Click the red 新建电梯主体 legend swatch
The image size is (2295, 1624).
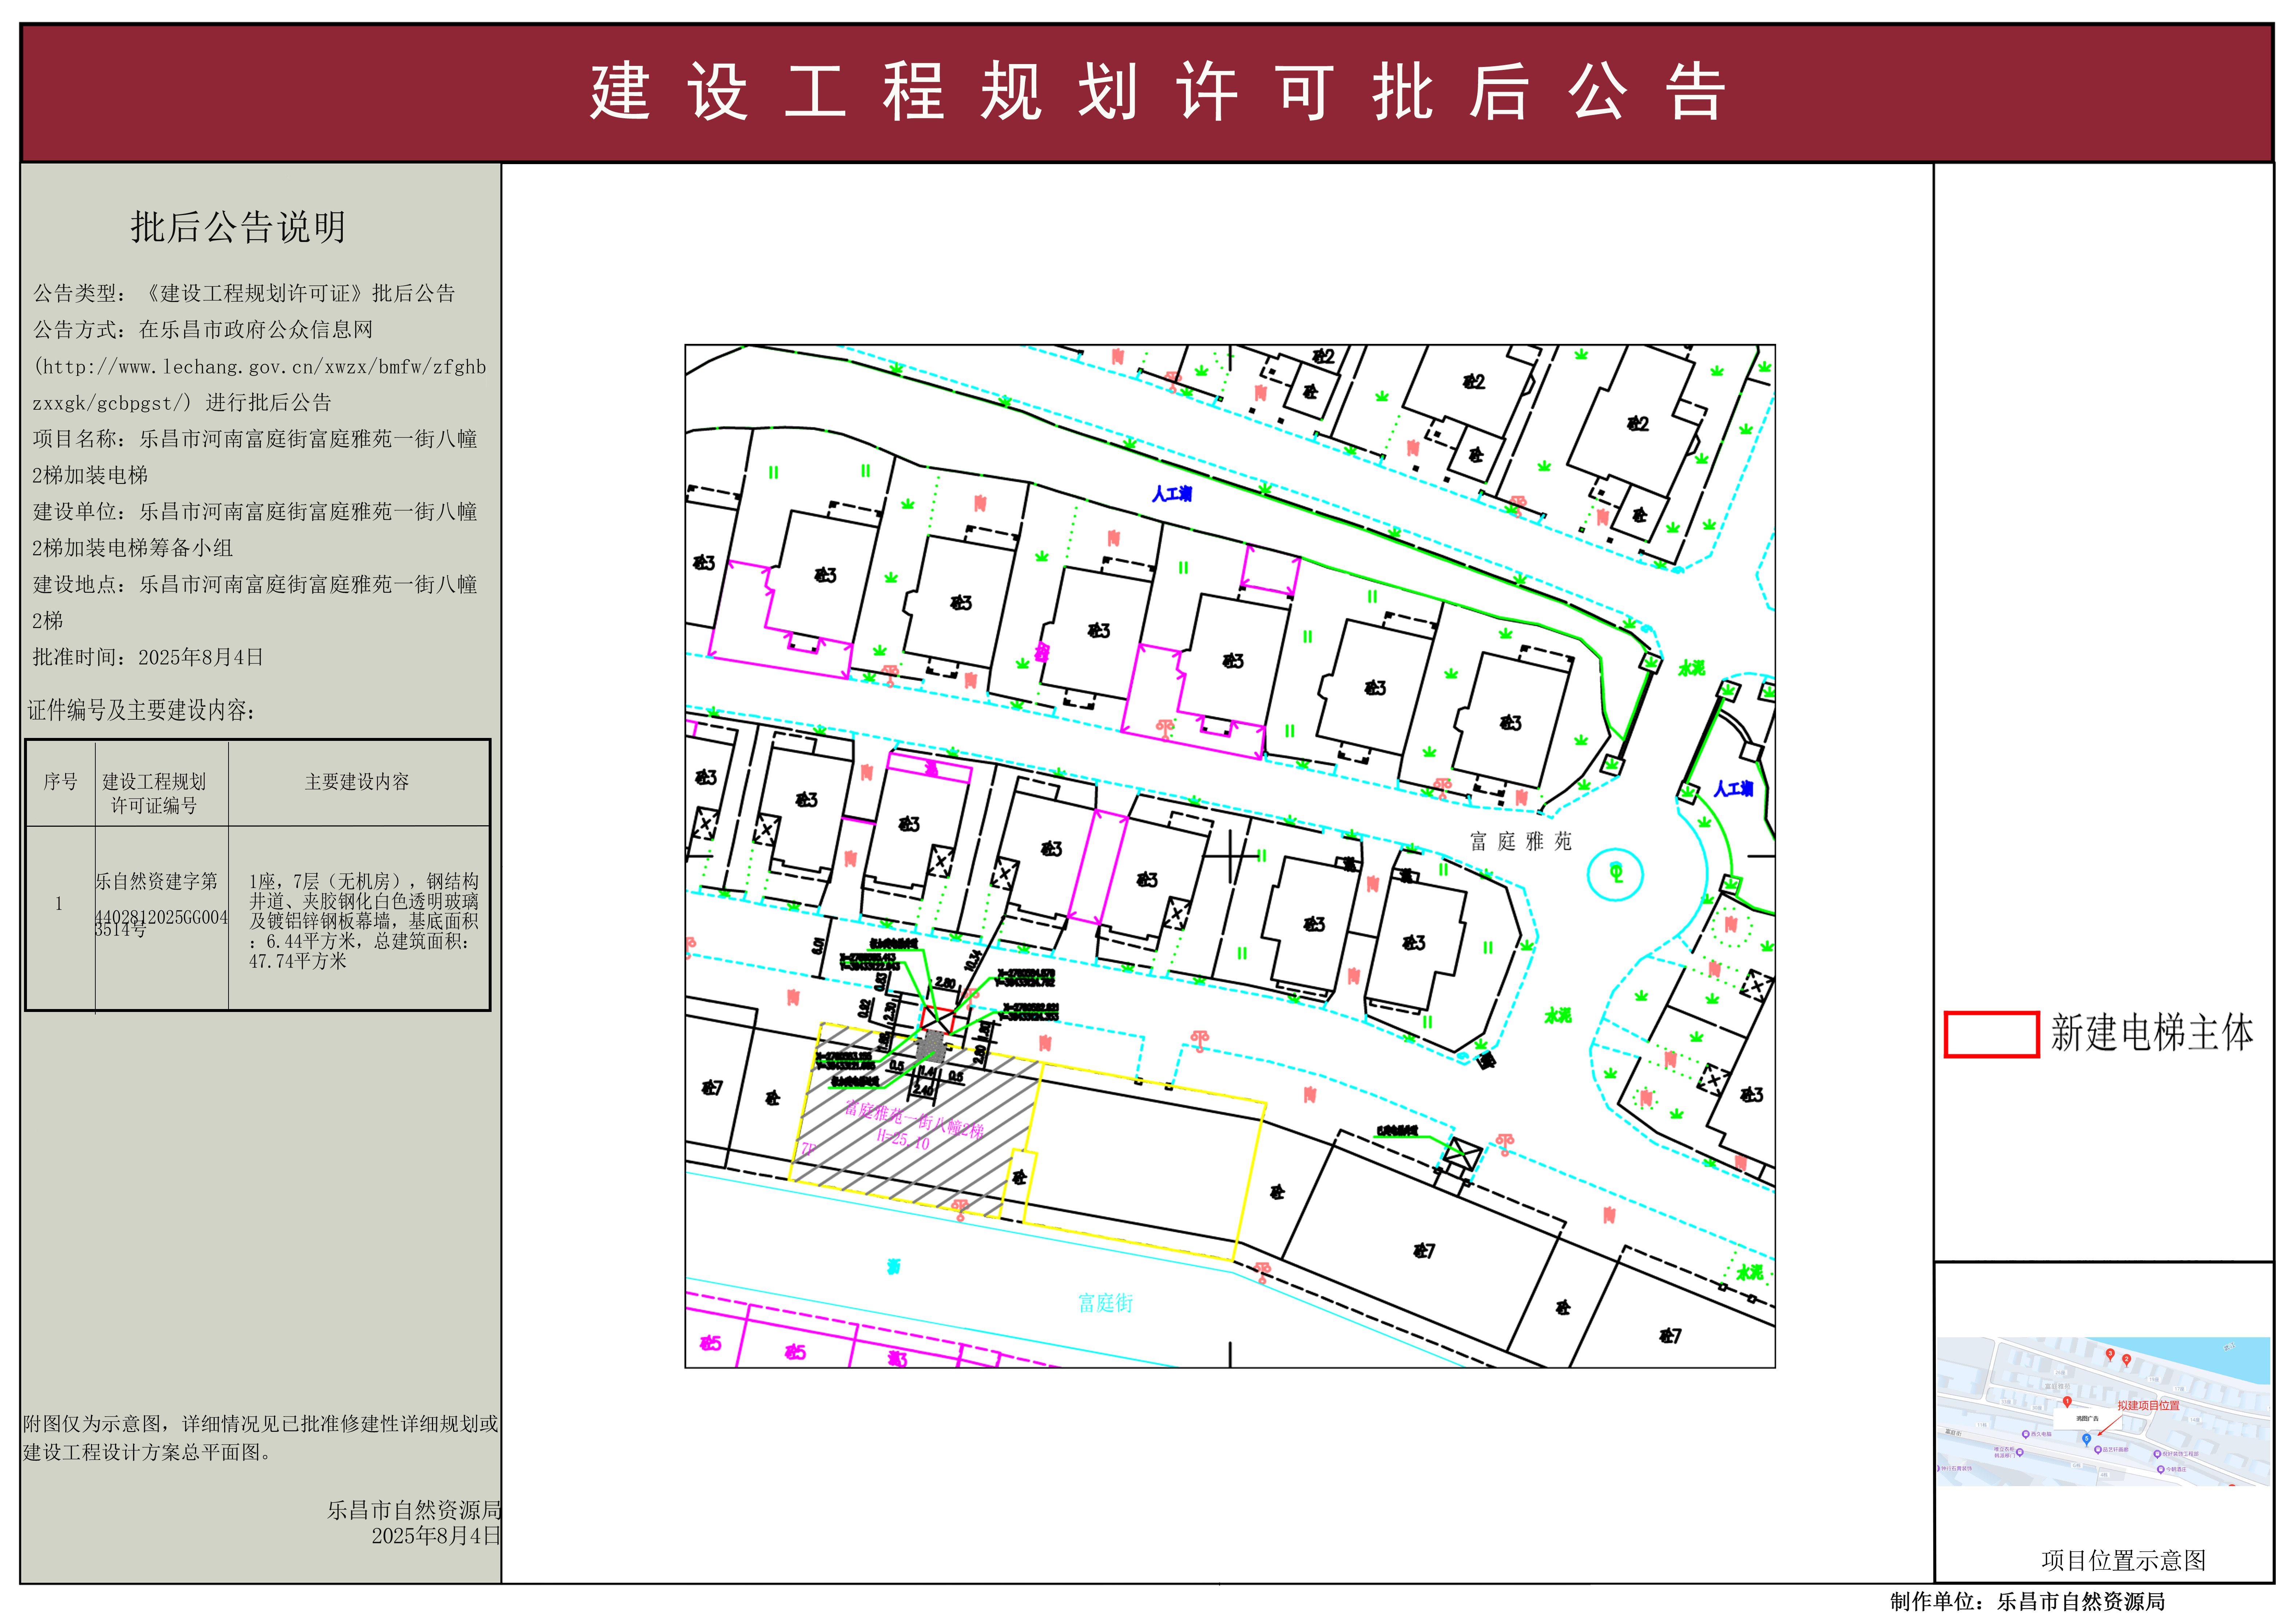(1991, 1034)
